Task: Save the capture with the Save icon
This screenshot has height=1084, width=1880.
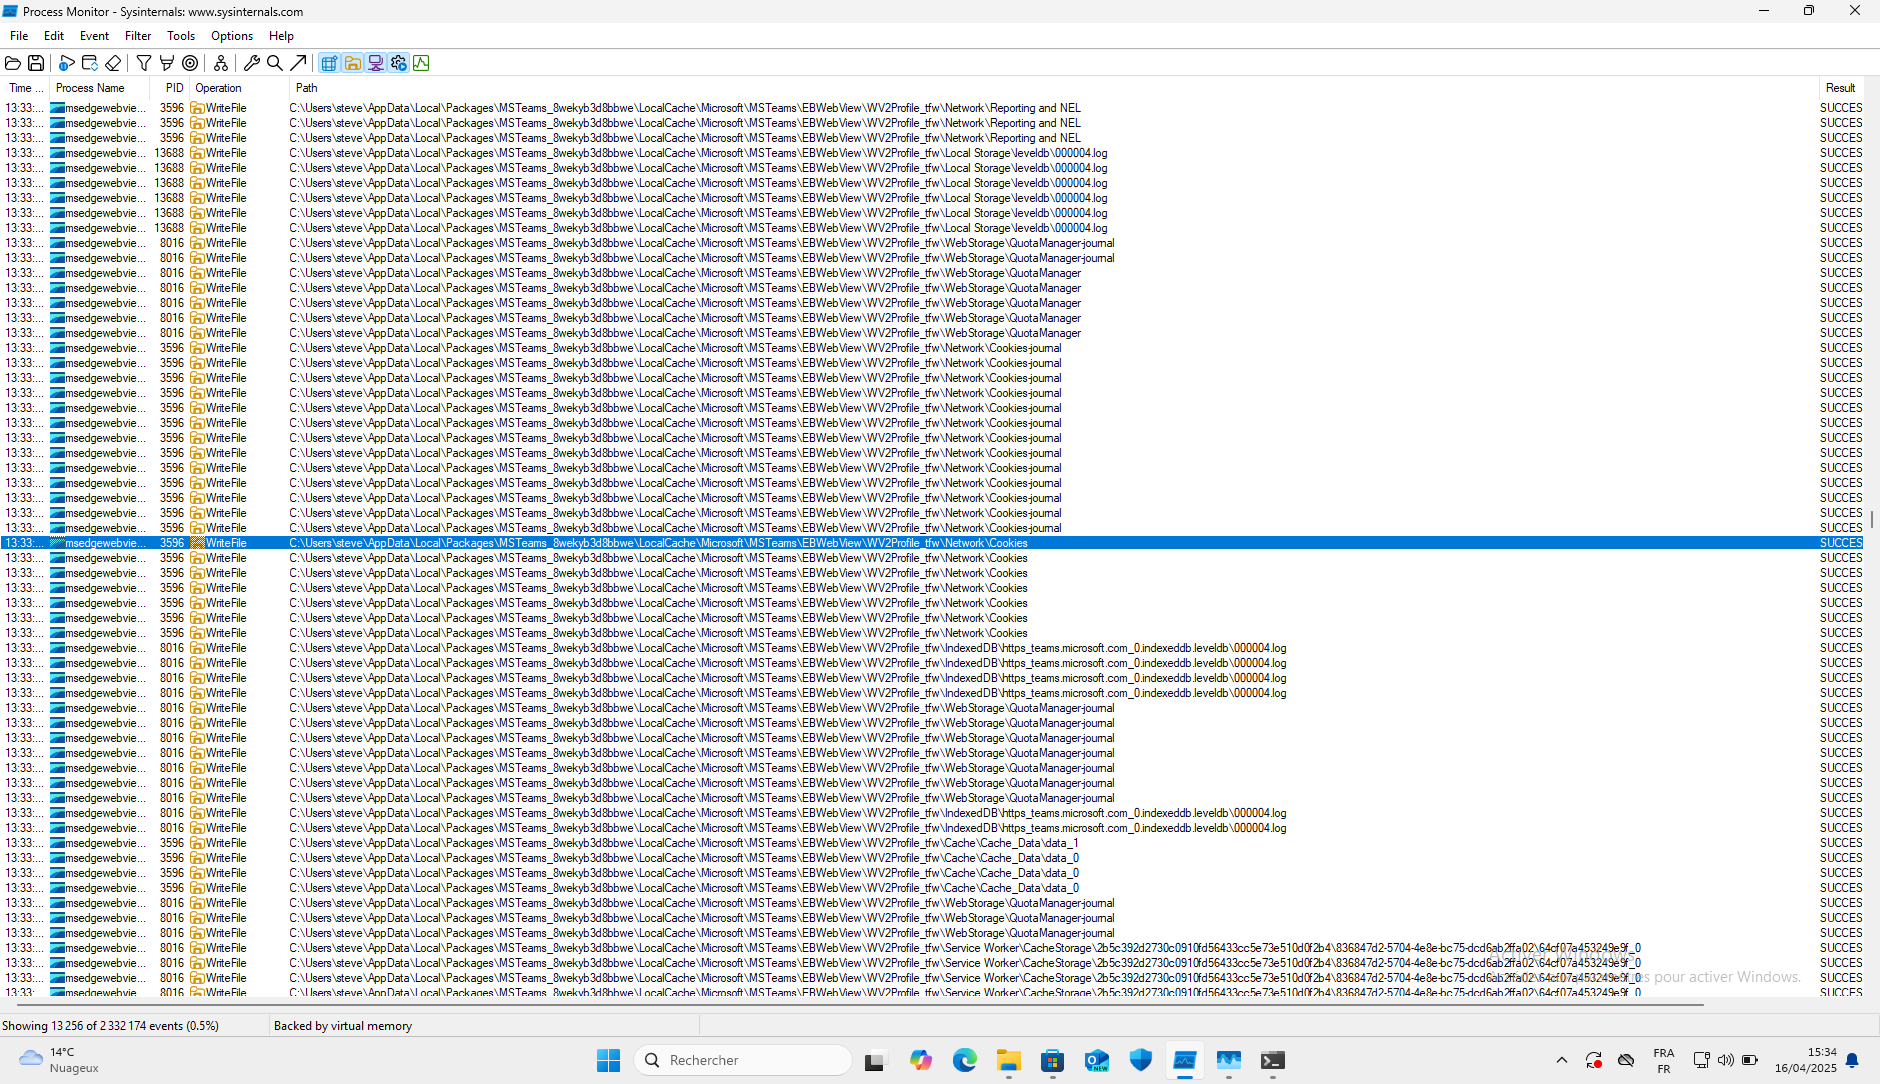Action: pyautogui.click(x=36, y=63)
